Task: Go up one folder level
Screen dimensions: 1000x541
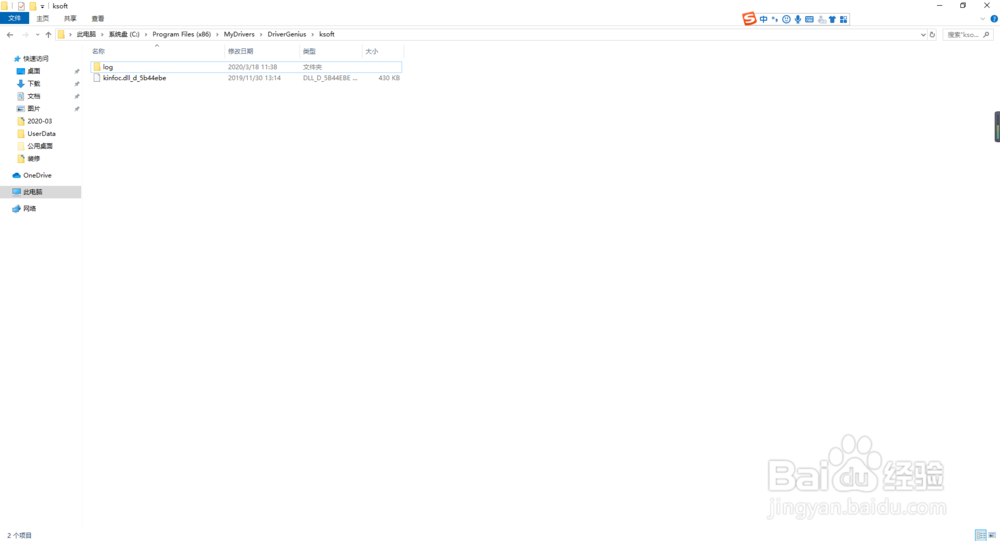Action: point(48,34)
